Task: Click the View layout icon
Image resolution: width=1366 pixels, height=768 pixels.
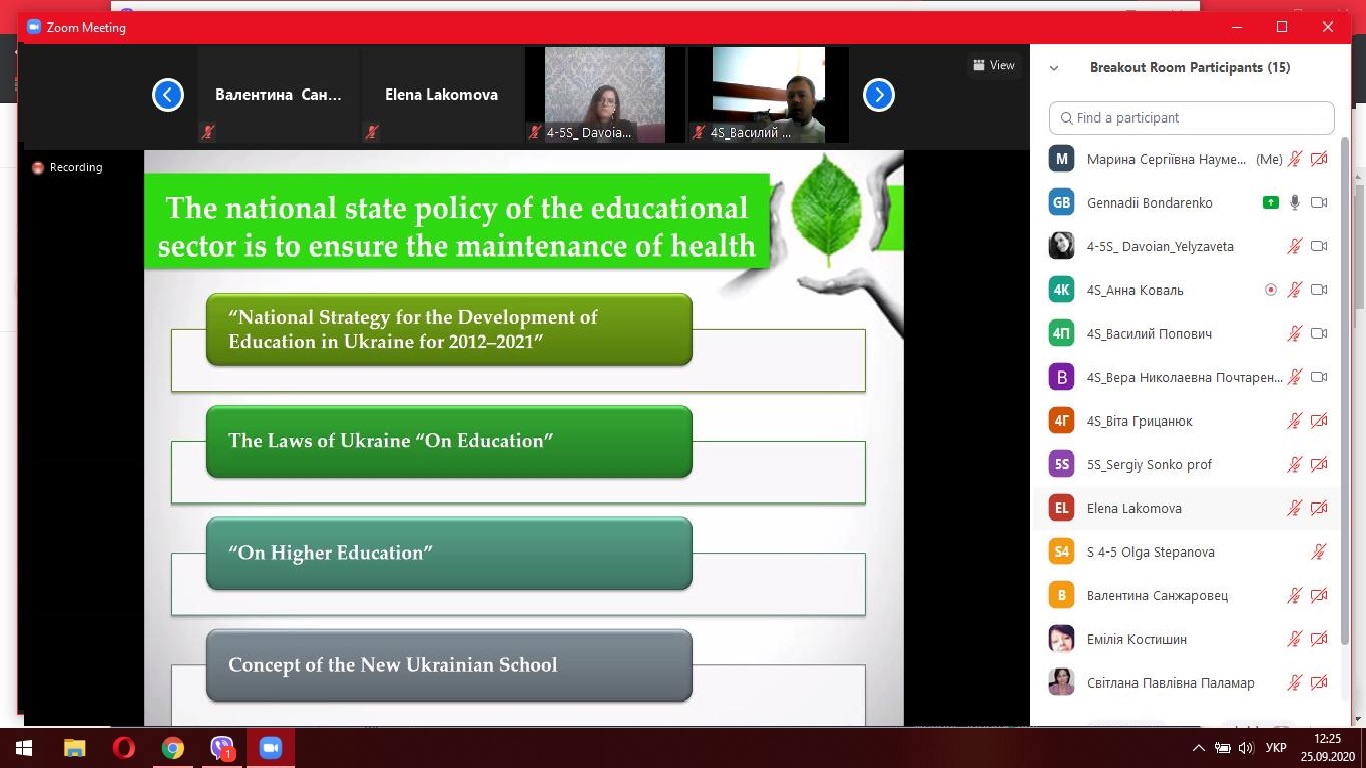Action: 993,65
